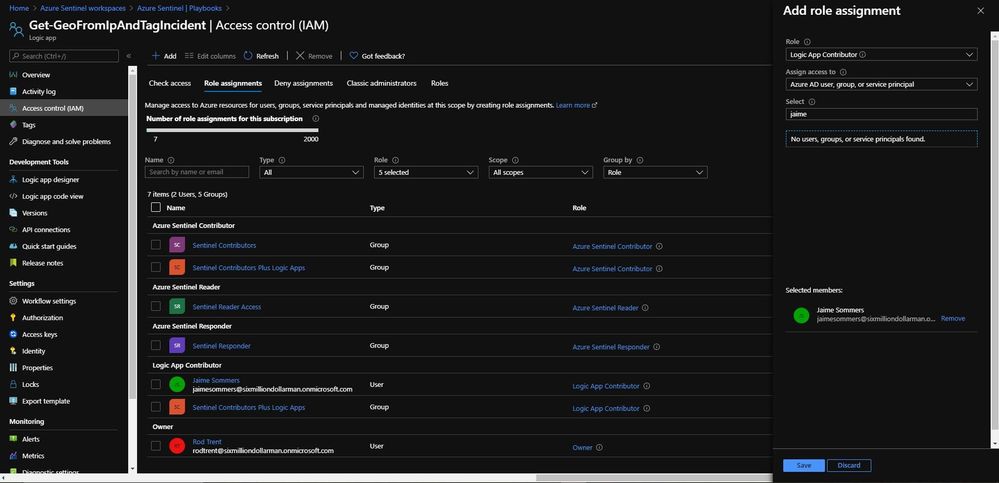Click info icon next to Owner role
This screenshot has width=999, height=483.
click(599, 447)
